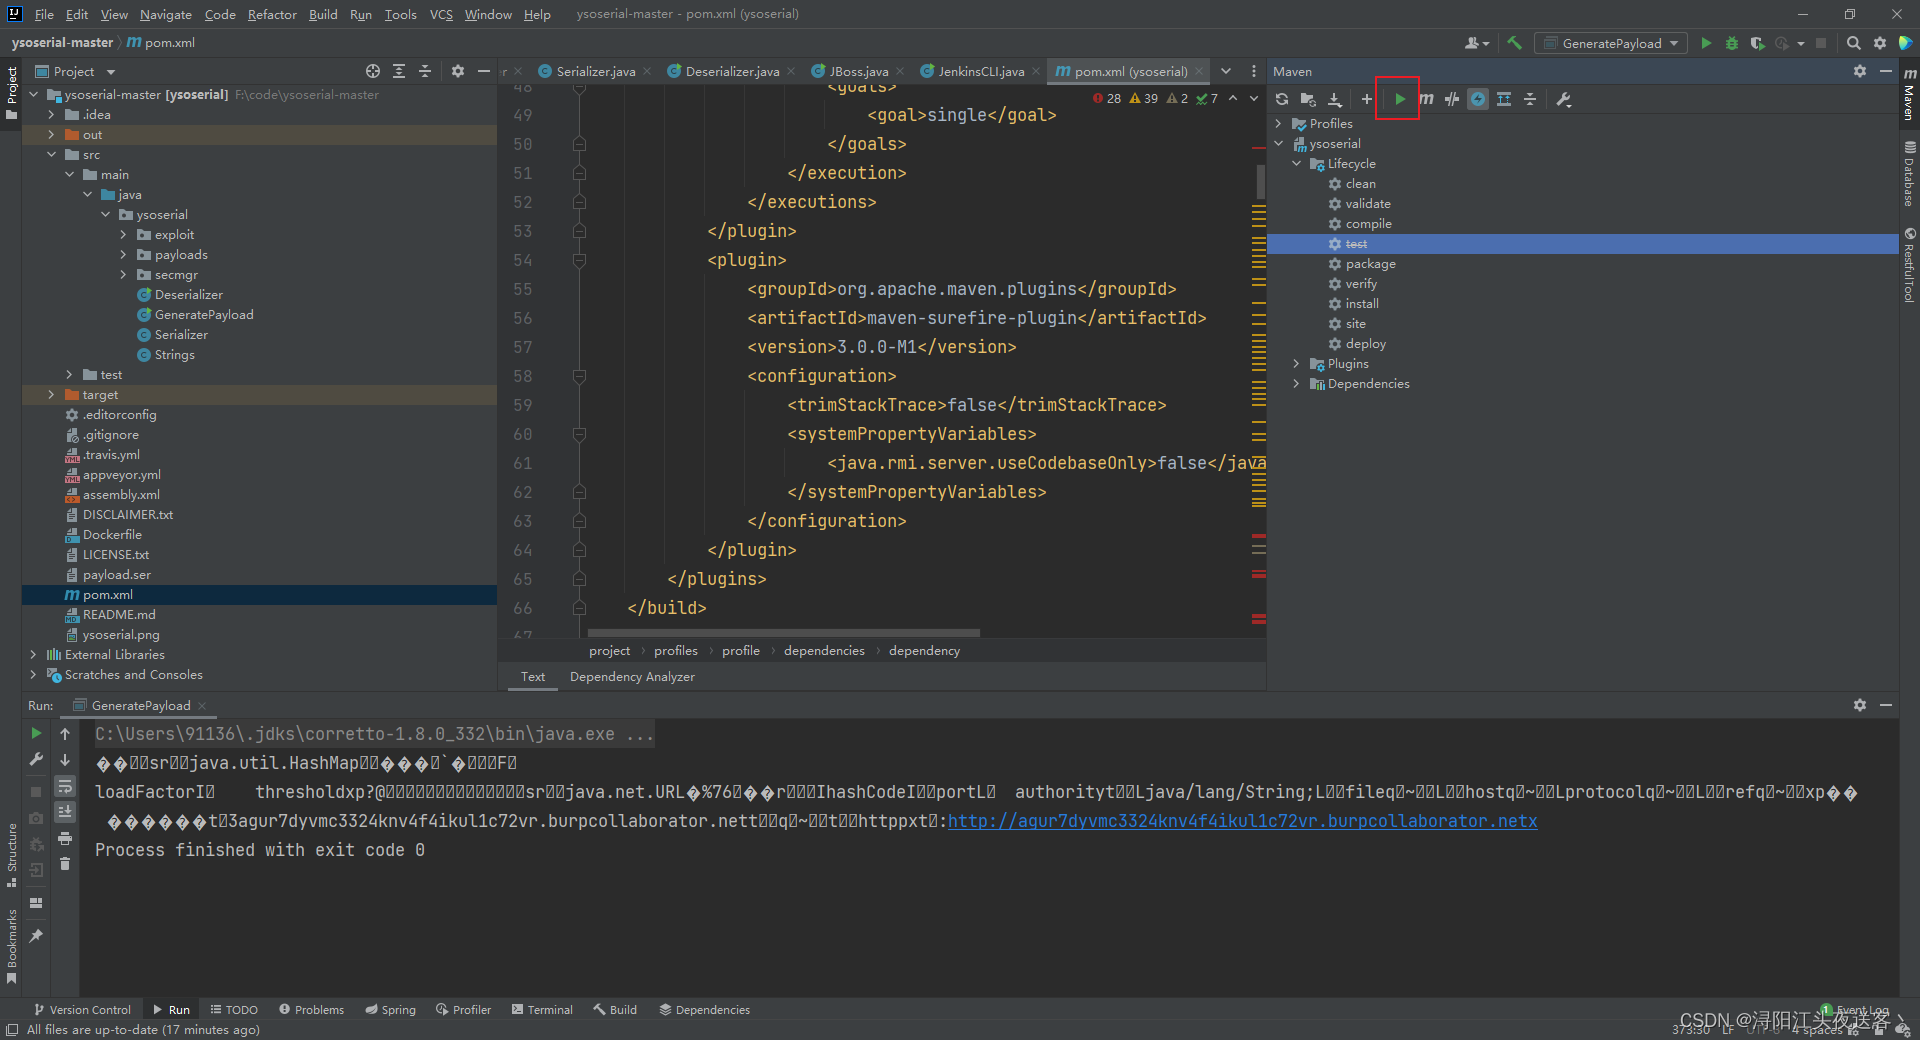
Task: Toggle Offline Mode in the Maven panel
Action: (1477, 99)
